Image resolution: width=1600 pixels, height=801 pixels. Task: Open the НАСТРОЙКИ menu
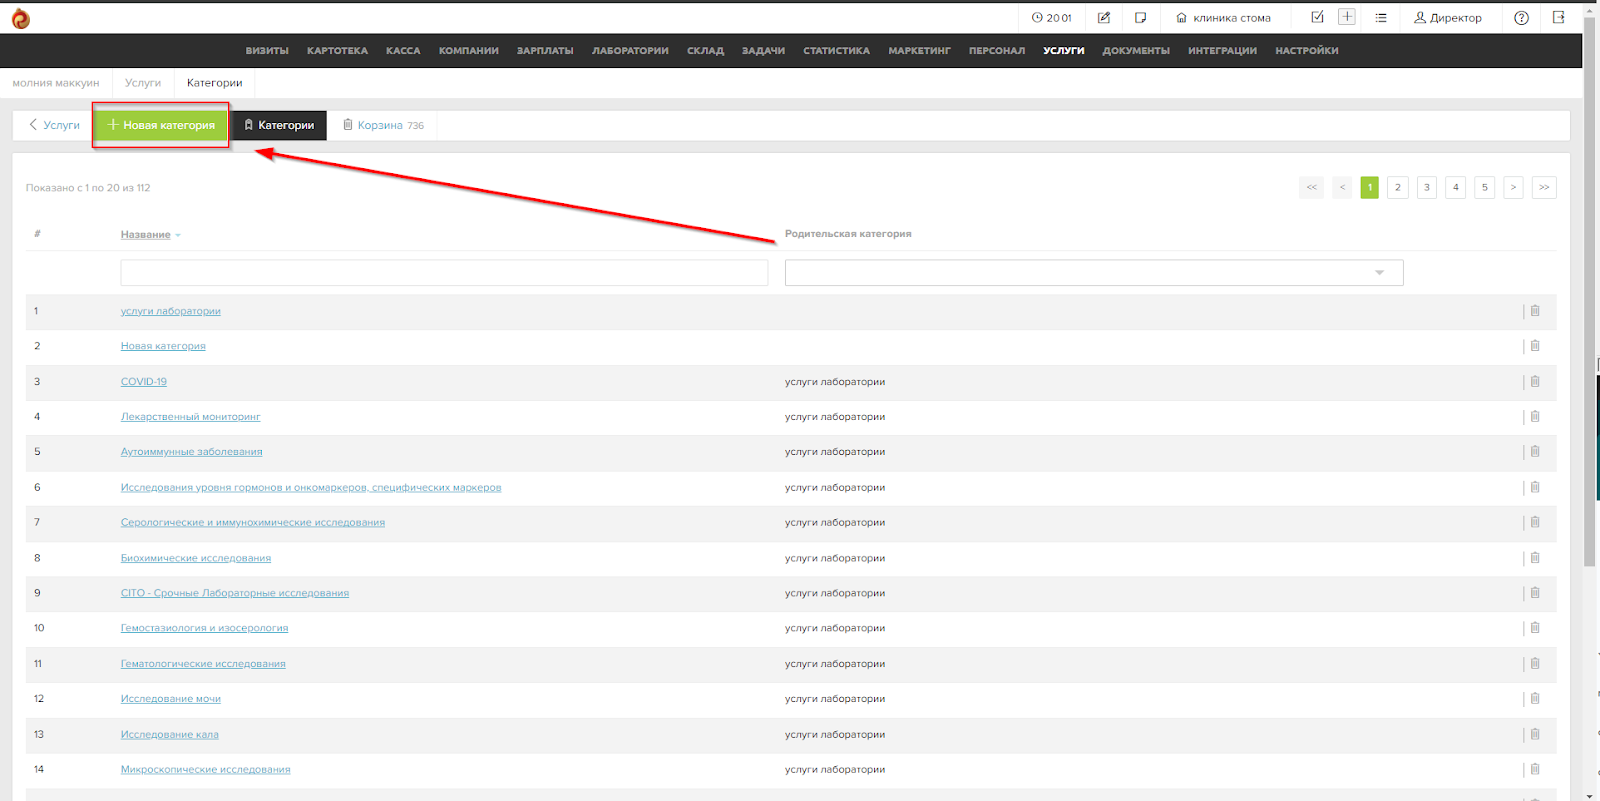[1306, 51]
